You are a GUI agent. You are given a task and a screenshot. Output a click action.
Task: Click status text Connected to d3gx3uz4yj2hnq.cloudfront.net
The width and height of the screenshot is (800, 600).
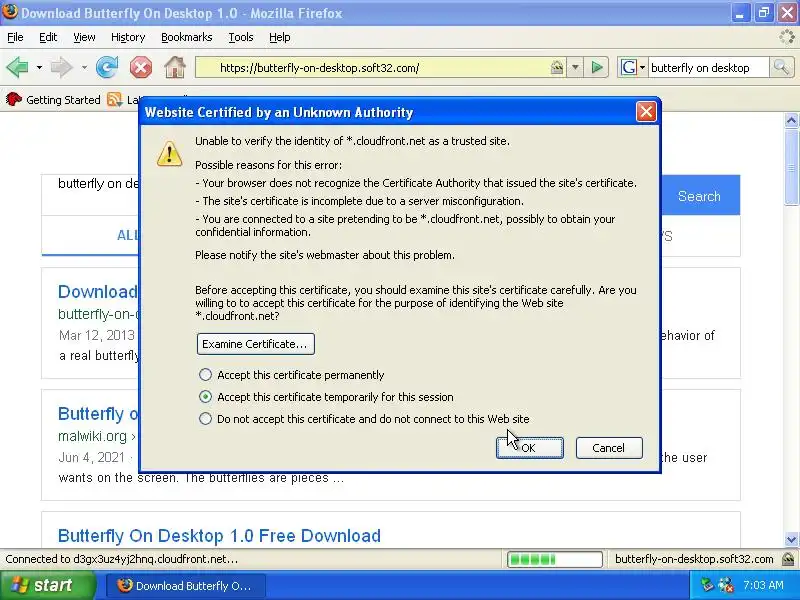click(x=121, y=559)
